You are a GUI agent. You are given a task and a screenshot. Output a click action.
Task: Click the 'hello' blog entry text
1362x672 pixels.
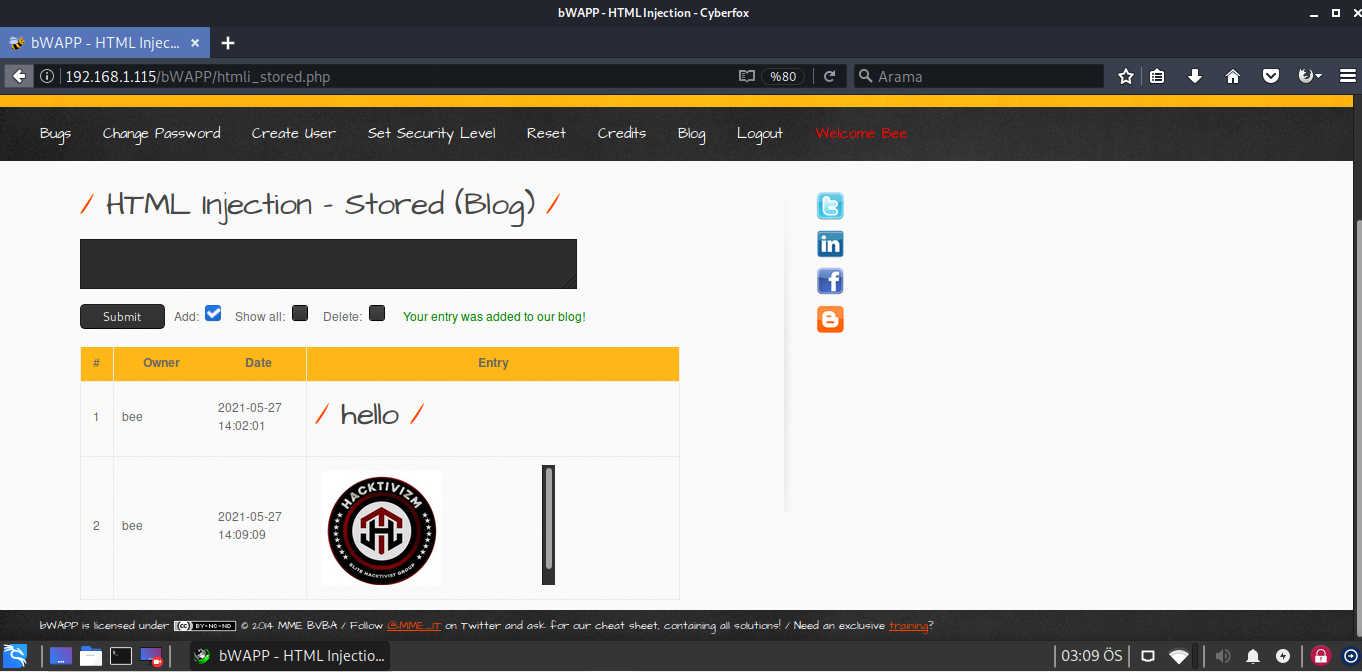point(370,414)
